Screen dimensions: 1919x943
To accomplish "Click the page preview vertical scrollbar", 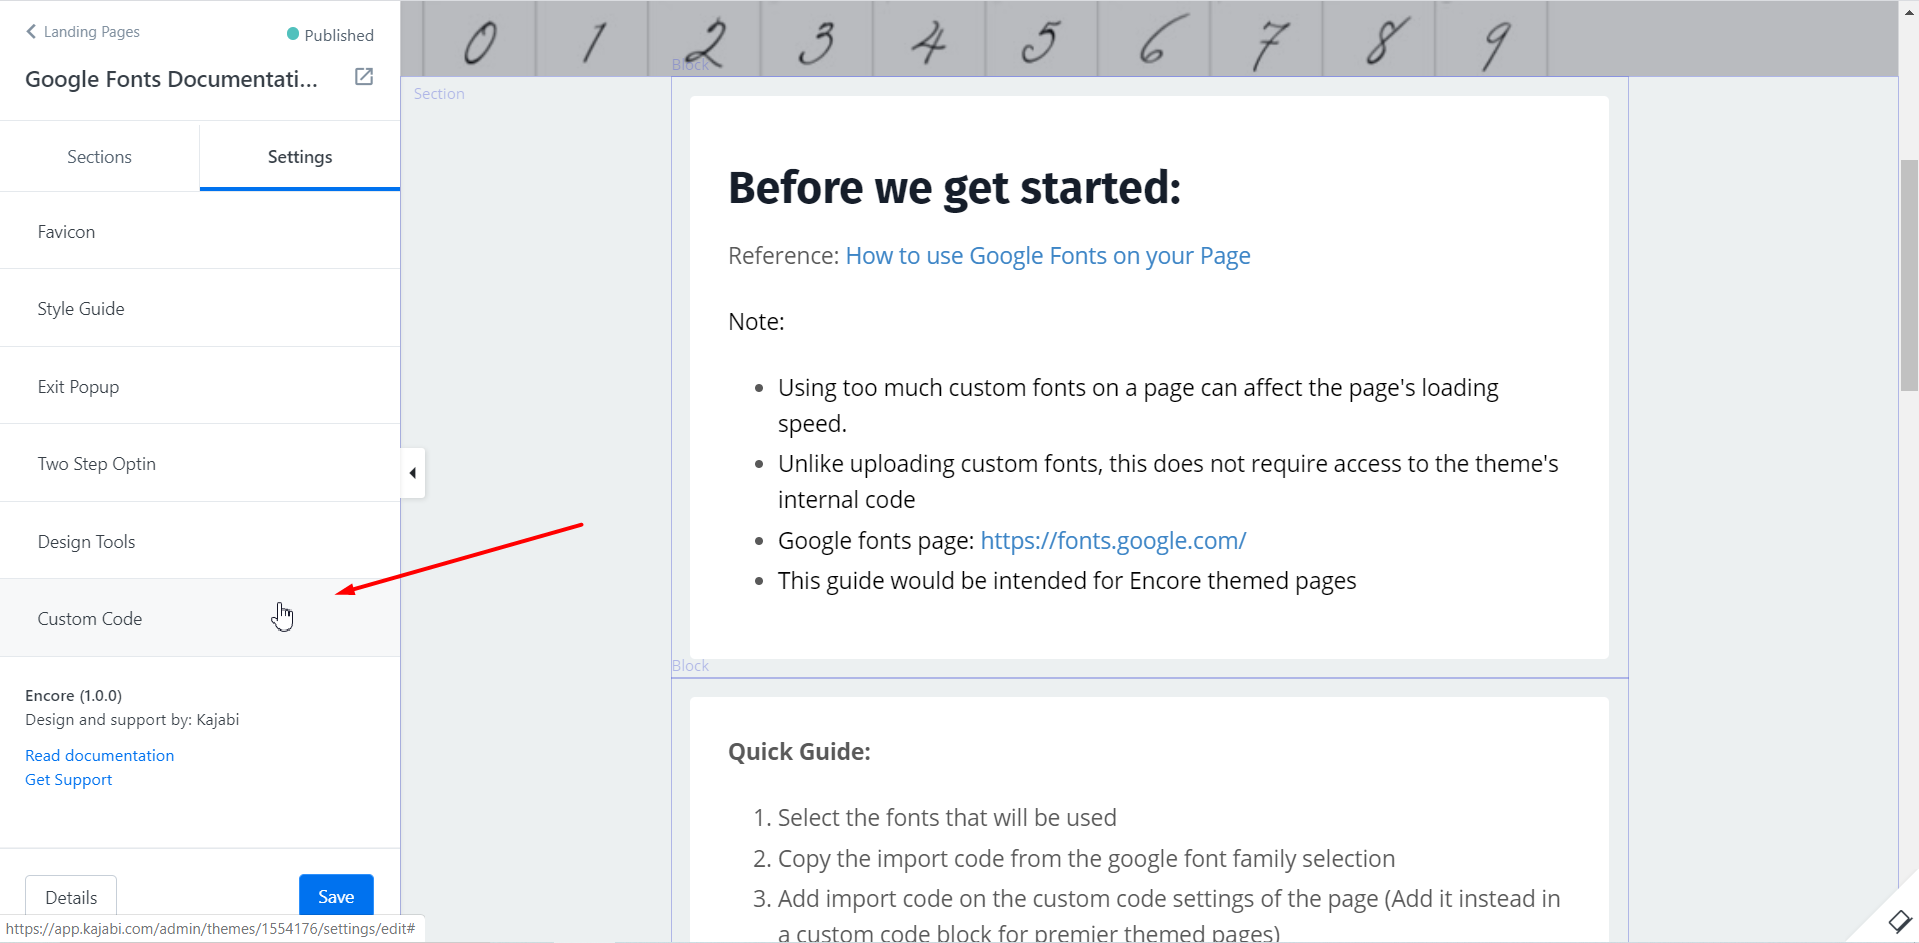I will (x=1908, y=275).
